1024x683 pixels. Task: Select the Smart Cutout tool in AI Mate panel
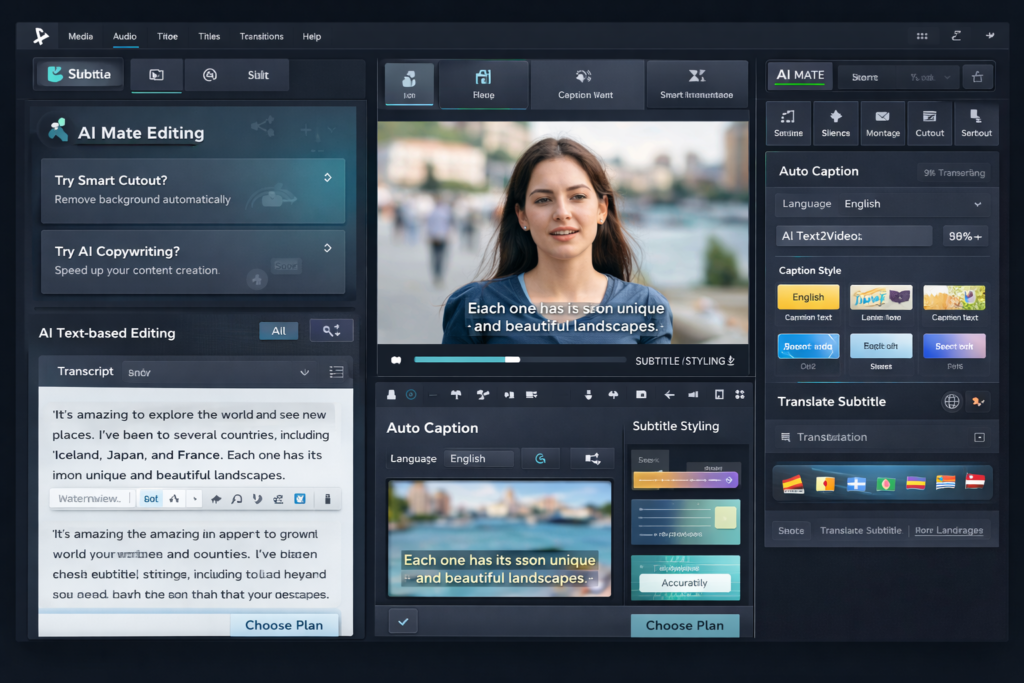(x=193, y=190)
